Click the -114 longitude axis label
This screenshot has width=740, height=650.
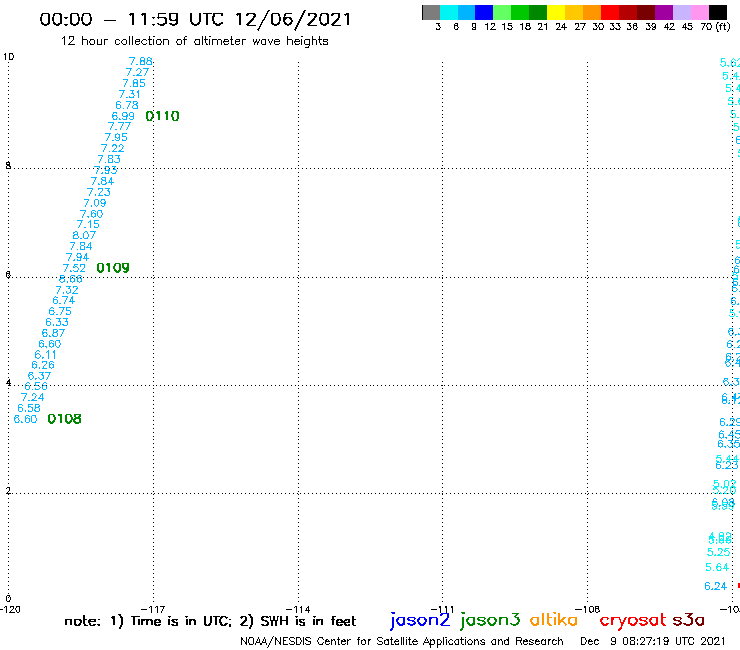[298, 609]
